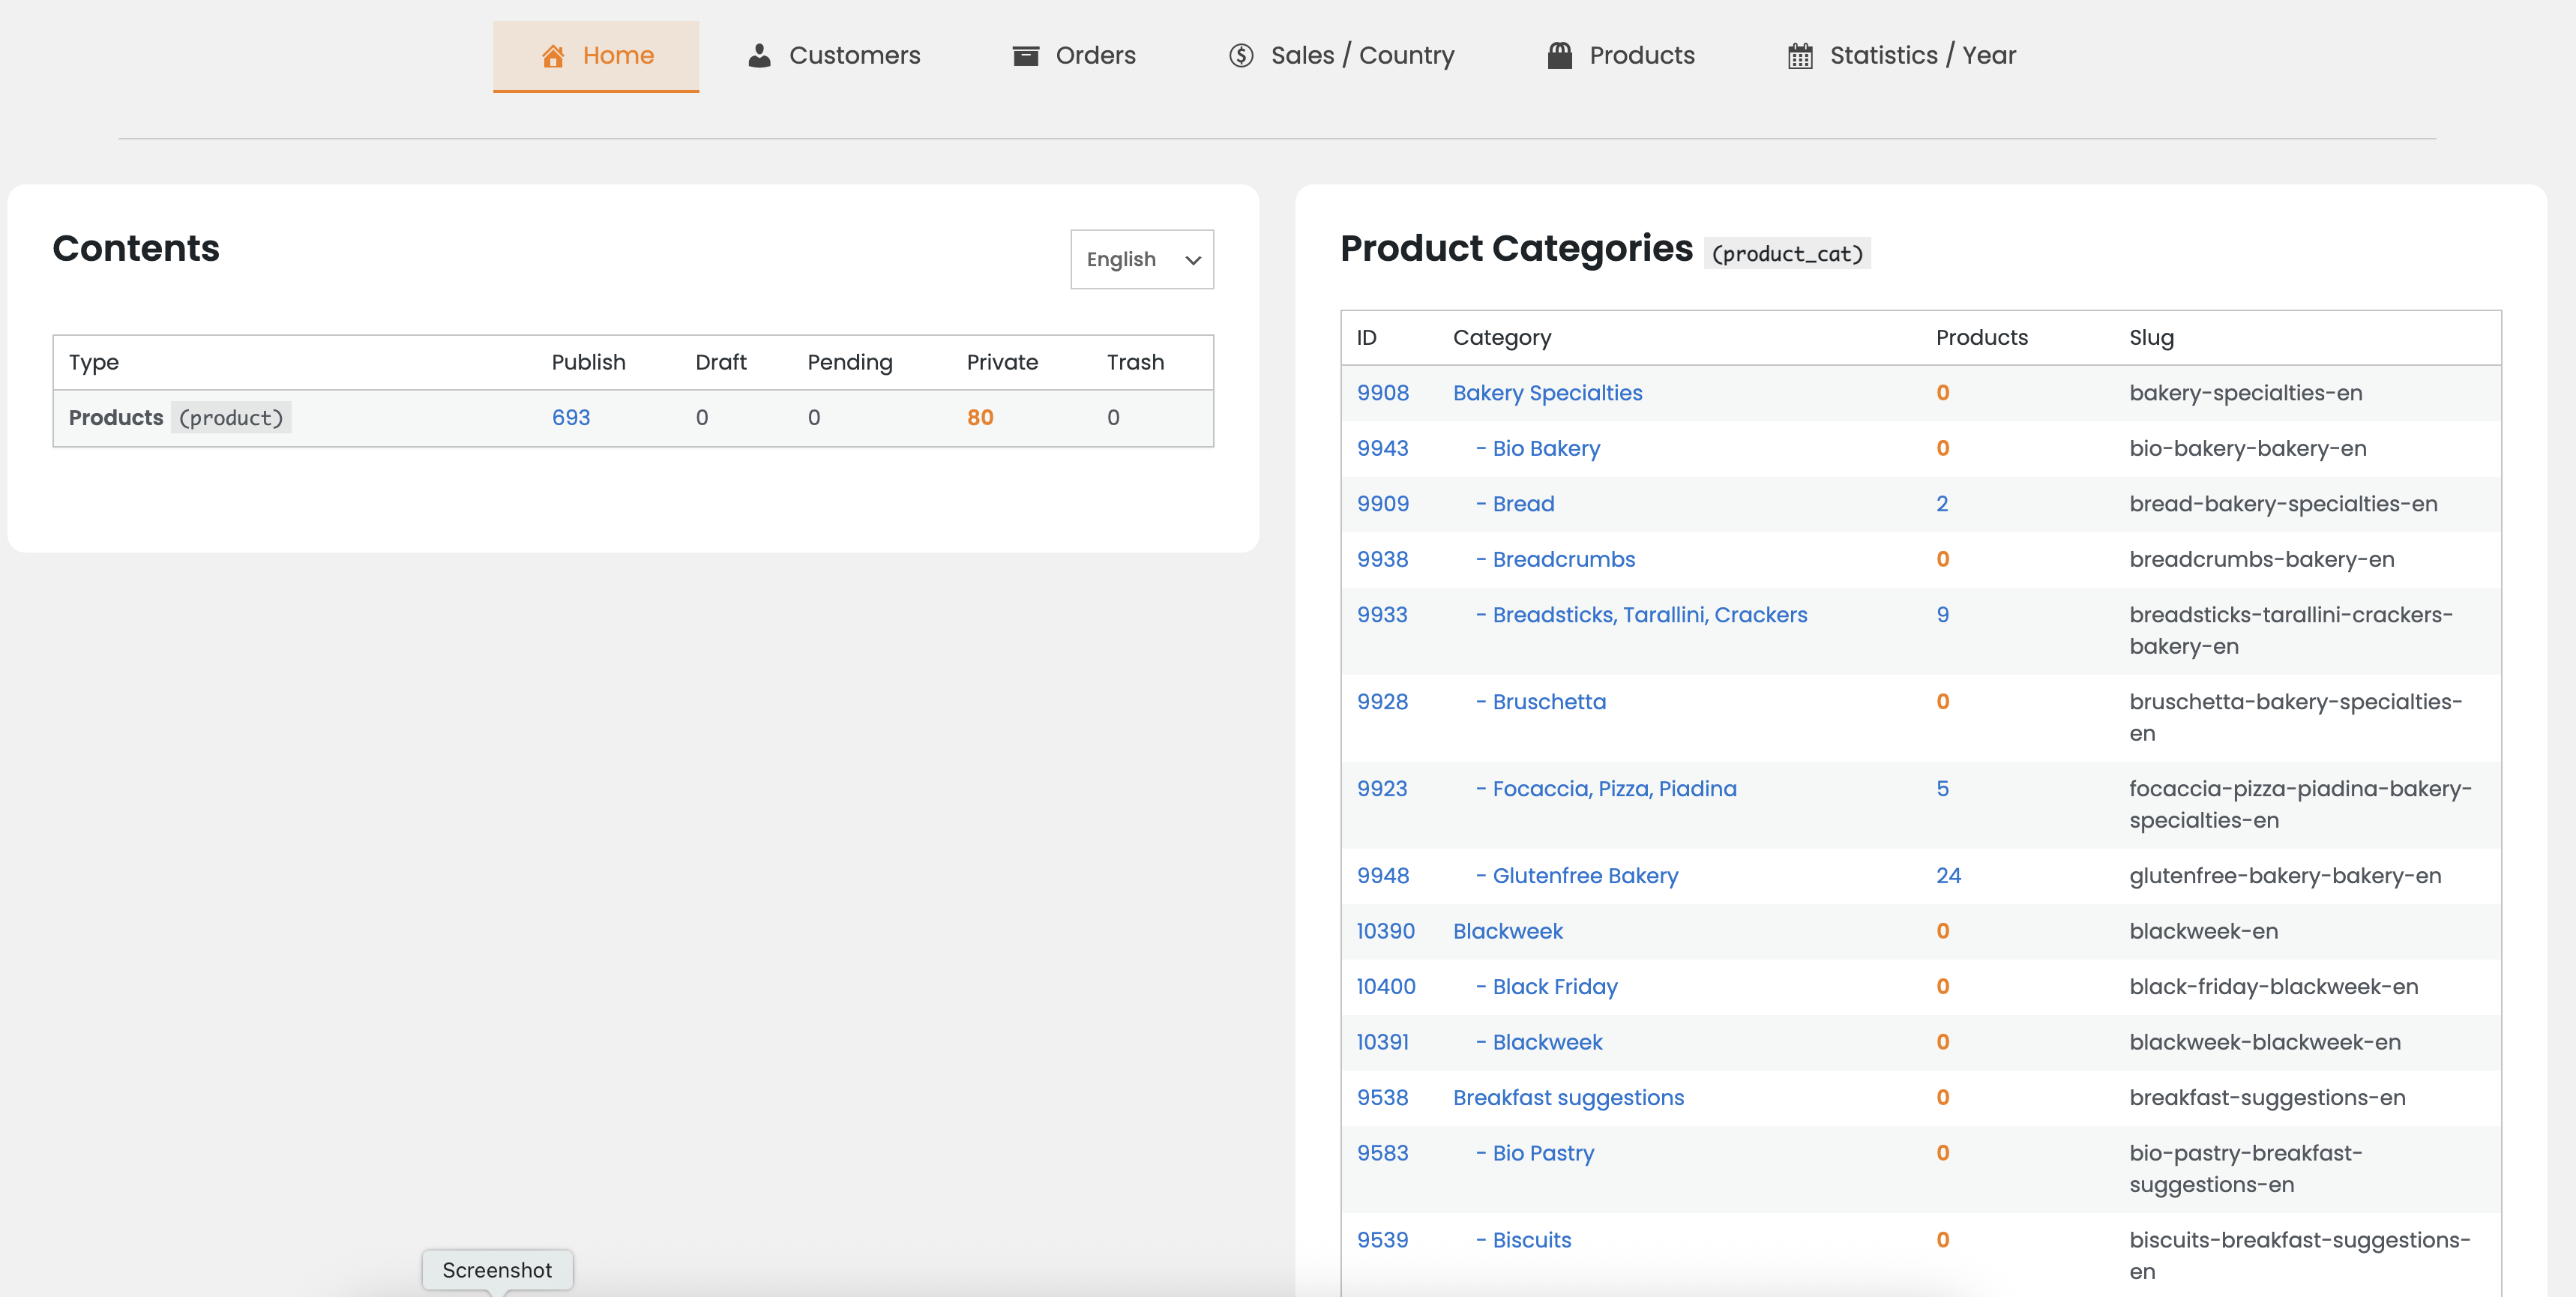2576x1297 pixels.
Task: Click the Screenshot tooltip button
Action: pyautogui.click(x=497, y=1270)
